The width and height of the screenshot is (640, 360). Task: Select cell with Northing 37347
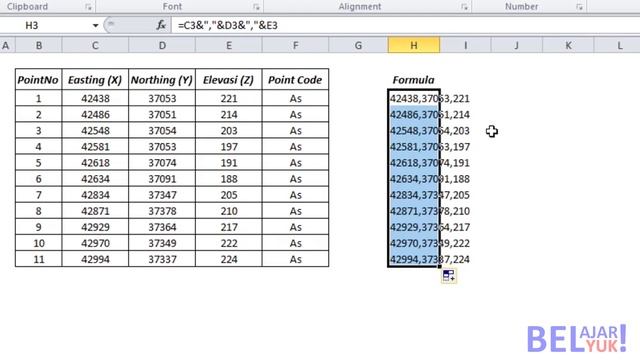162,195
